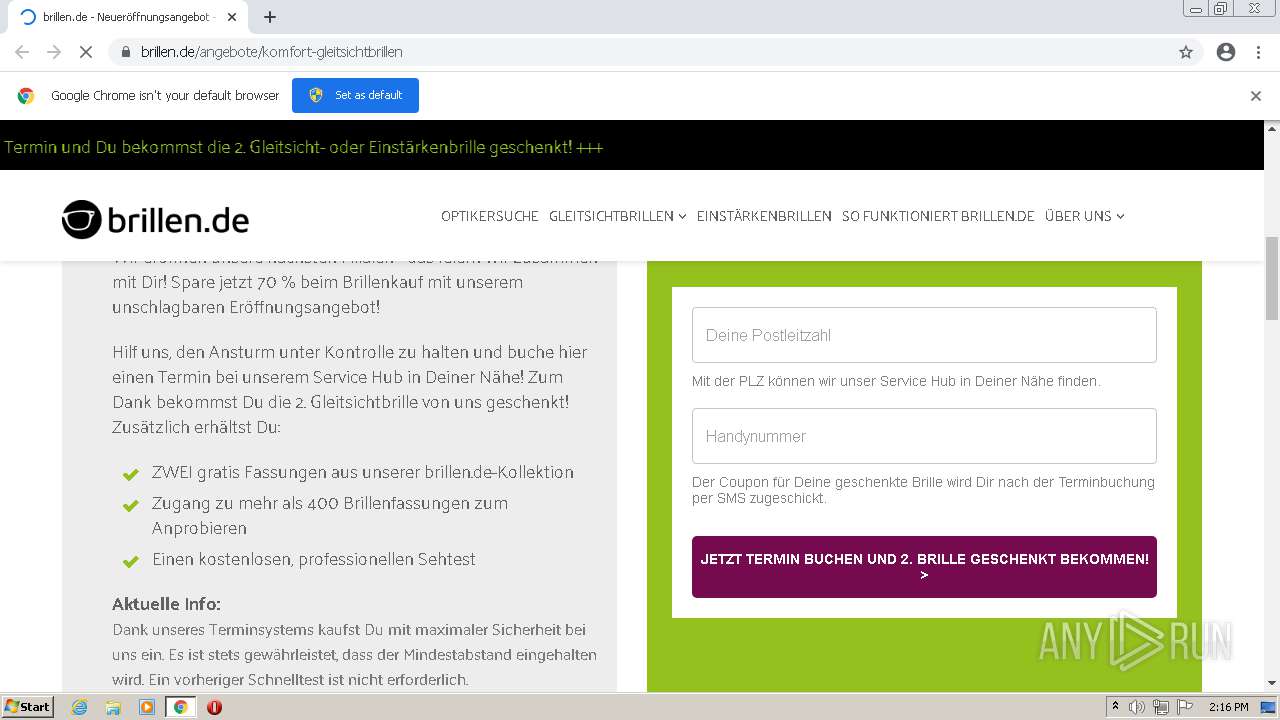Click scrollbar up arrow

tap(1272, 128)
